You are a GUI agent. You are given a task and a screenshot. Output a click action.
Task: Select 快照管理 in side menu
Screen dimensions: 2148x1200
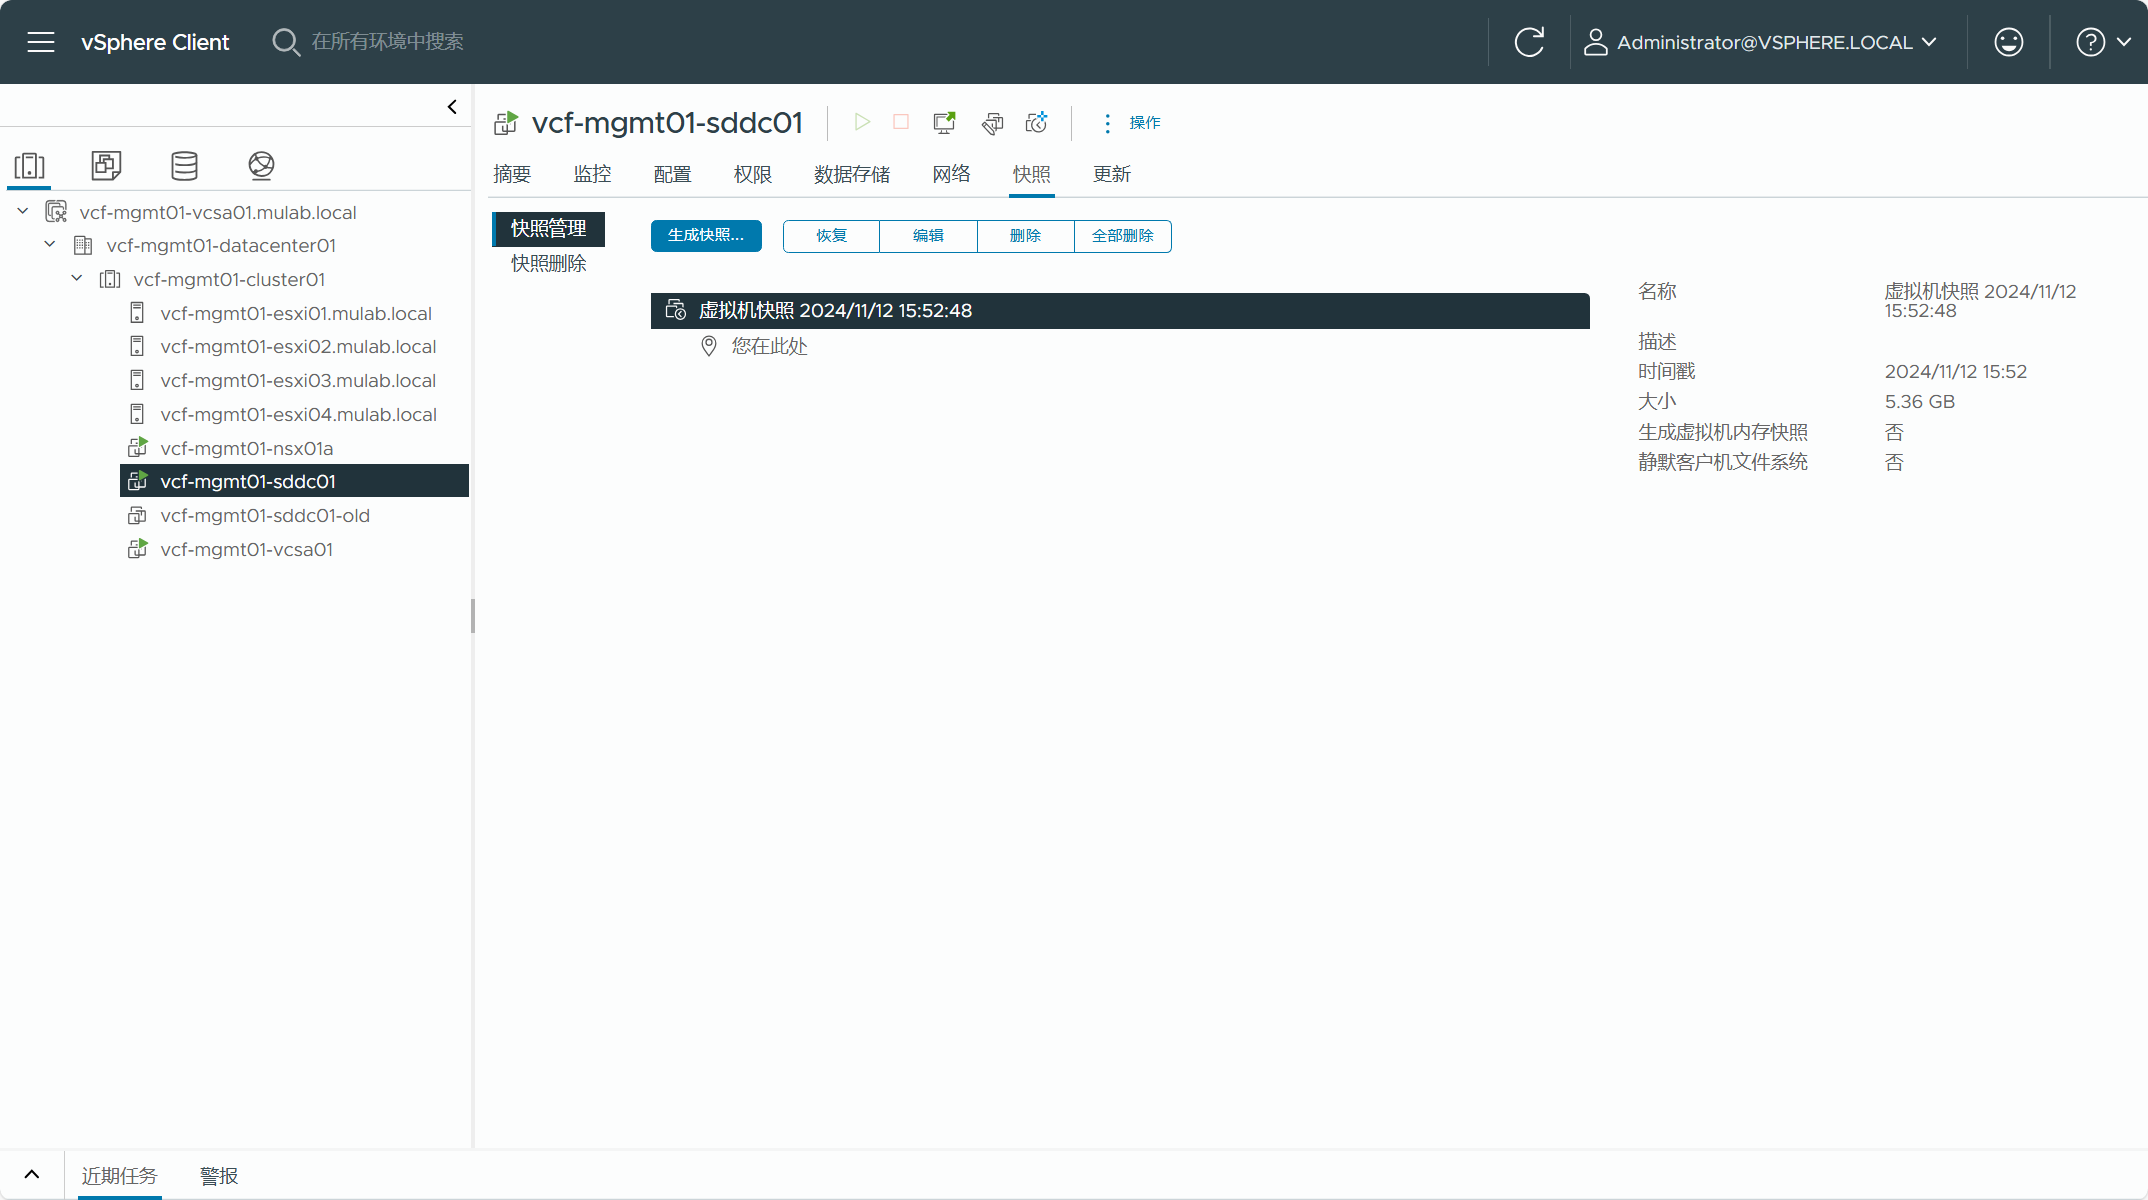click(548, 229)
